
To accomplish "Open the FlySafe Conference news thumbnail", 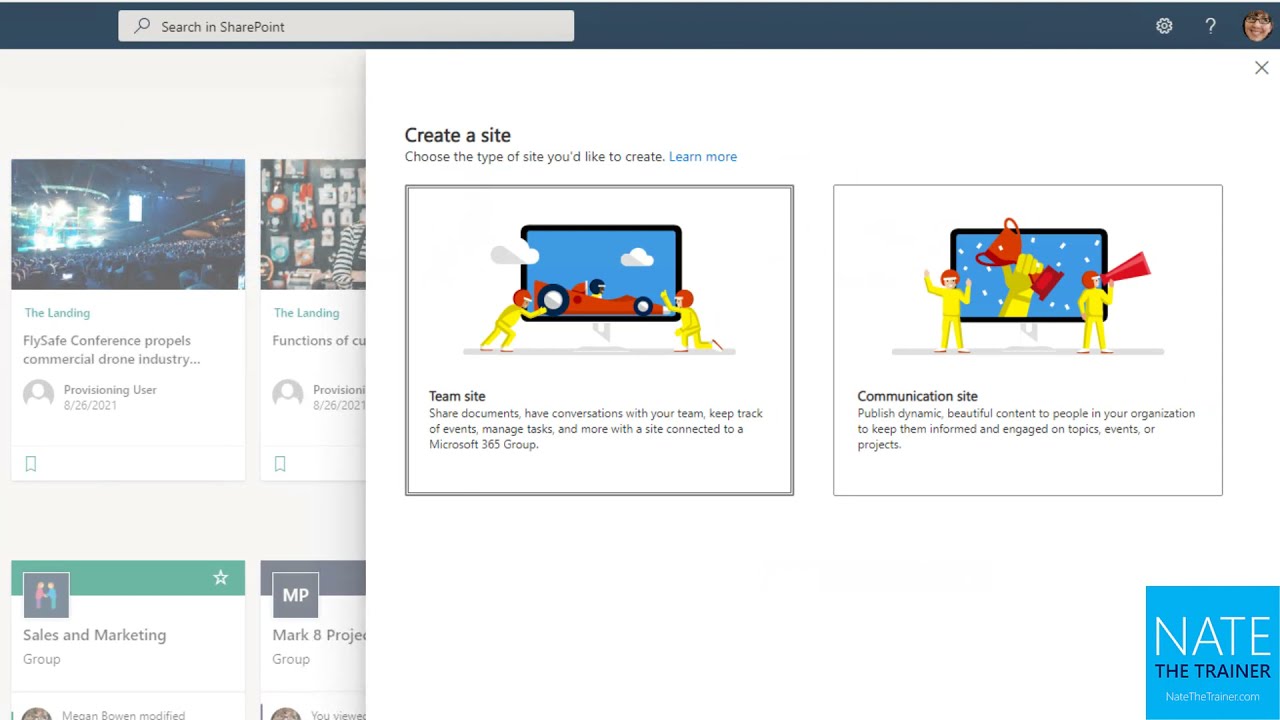I will 128,224.
